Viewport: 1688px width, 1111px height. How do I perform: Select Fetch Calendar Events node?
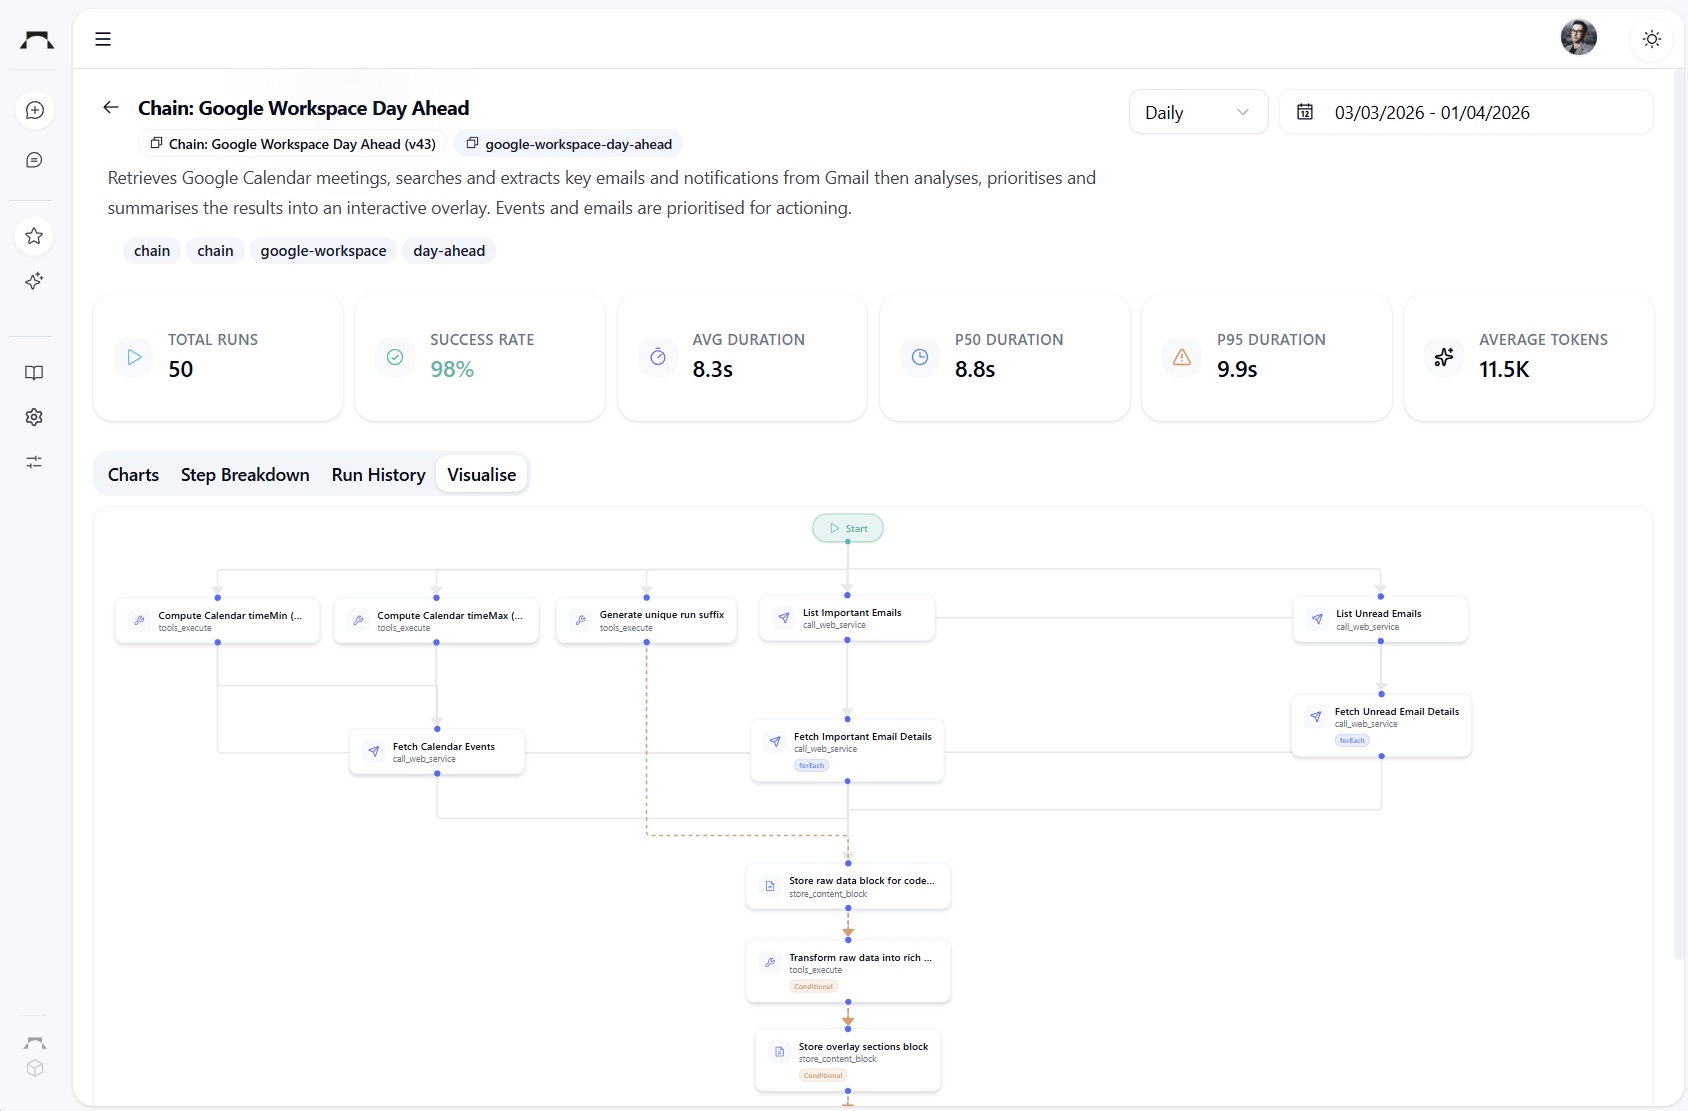[437, 752]
